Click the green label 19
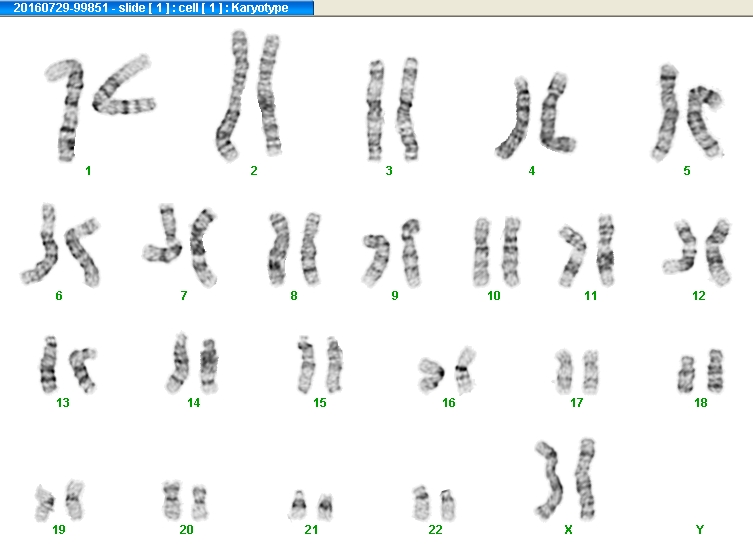 pyautogui.click(x=59, y=529)
